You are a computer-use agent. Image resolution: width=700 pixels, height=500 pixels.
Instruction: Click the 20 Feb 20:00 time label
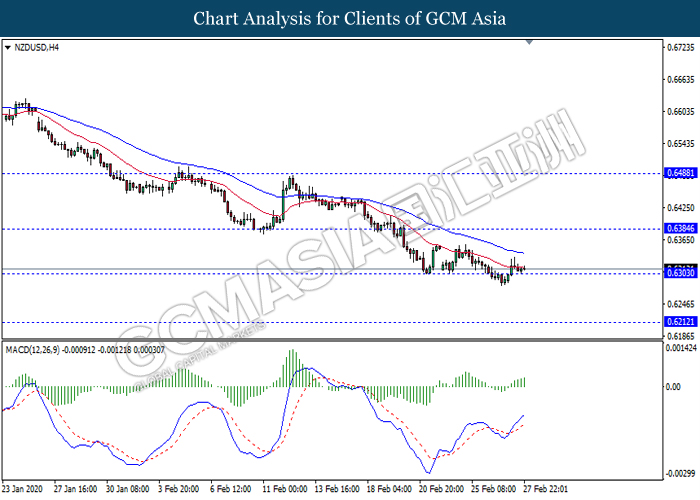(442, 489)
